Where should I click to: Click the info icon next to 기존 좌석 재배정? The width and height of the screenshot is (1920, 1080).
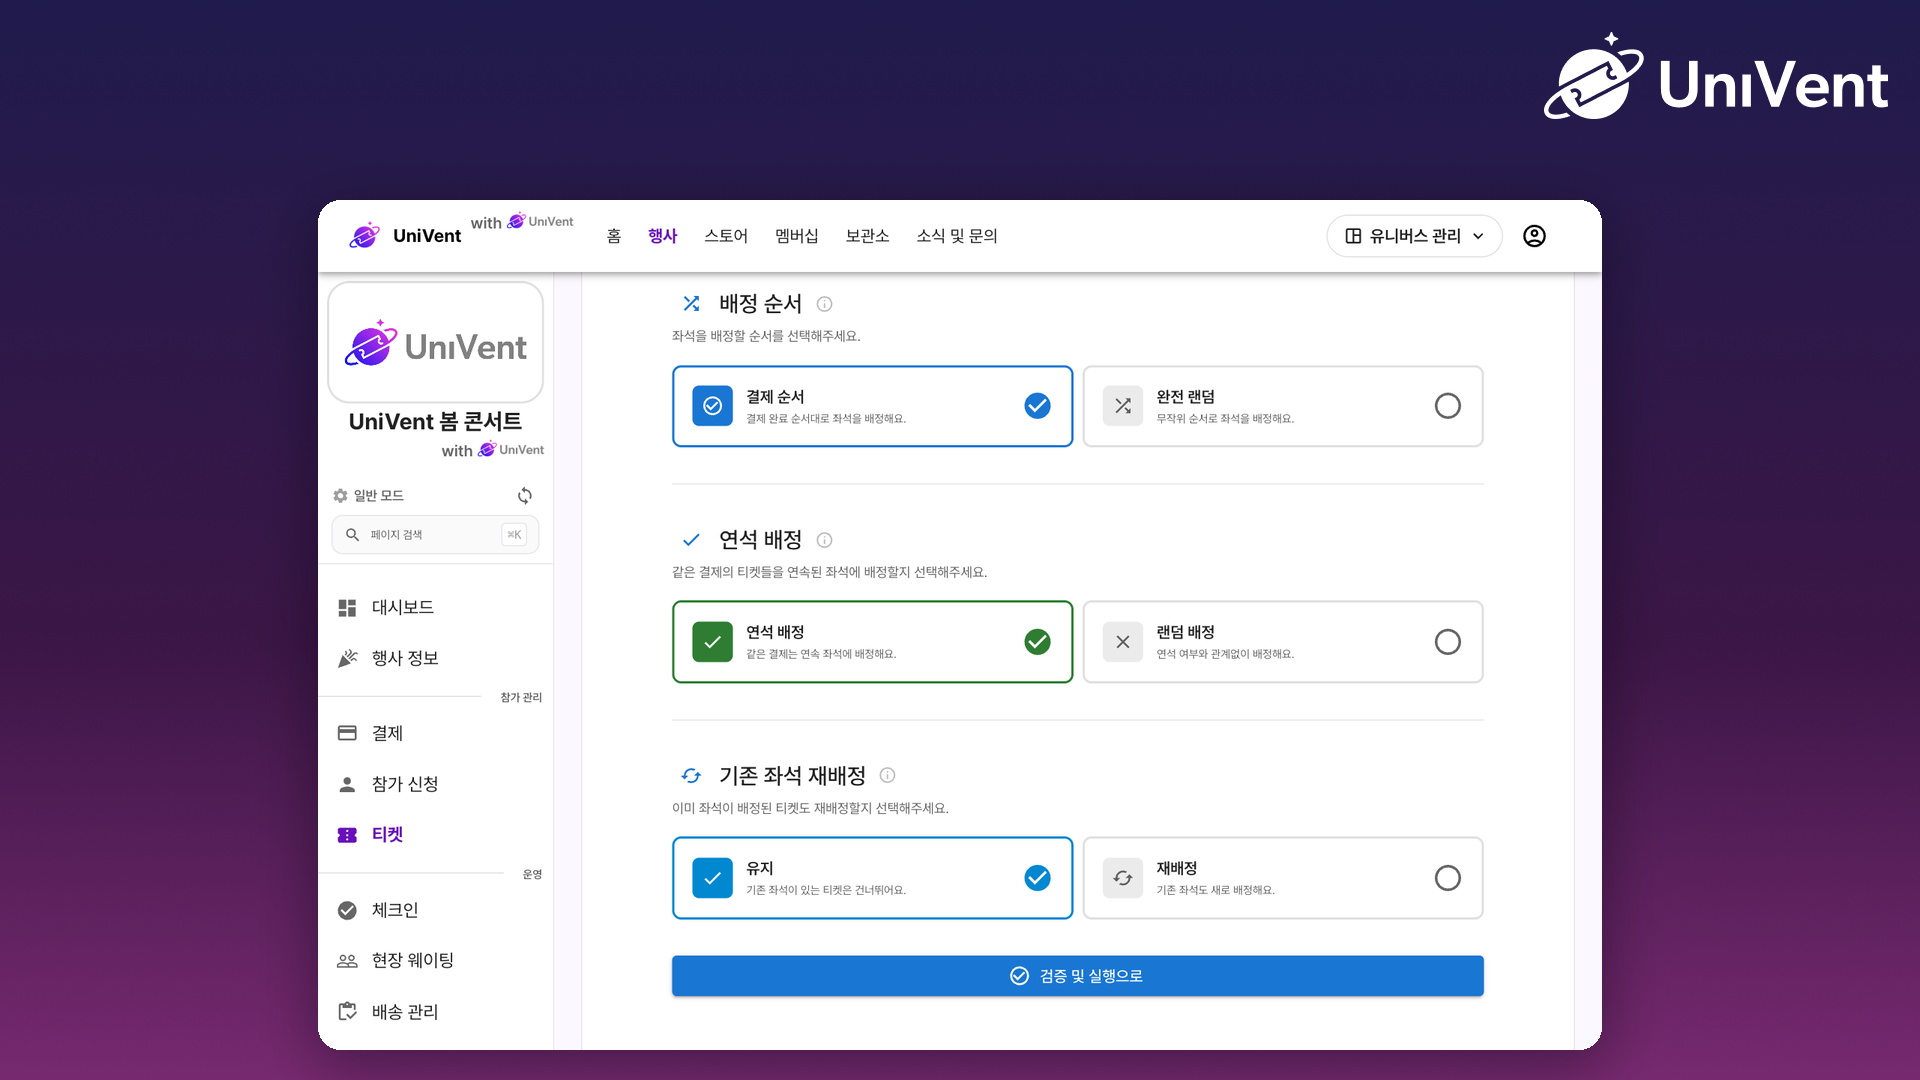(887, 775)
